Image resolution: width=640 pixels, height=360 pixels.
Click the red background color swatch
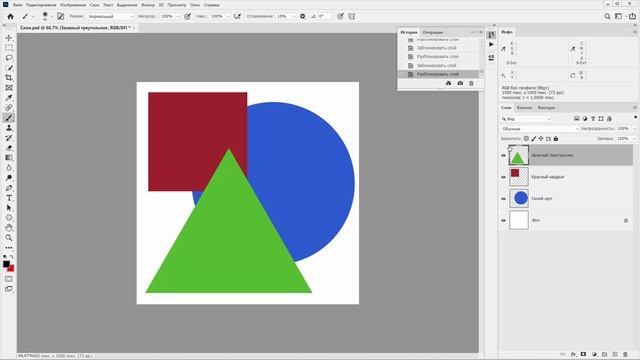coord(11,269)
